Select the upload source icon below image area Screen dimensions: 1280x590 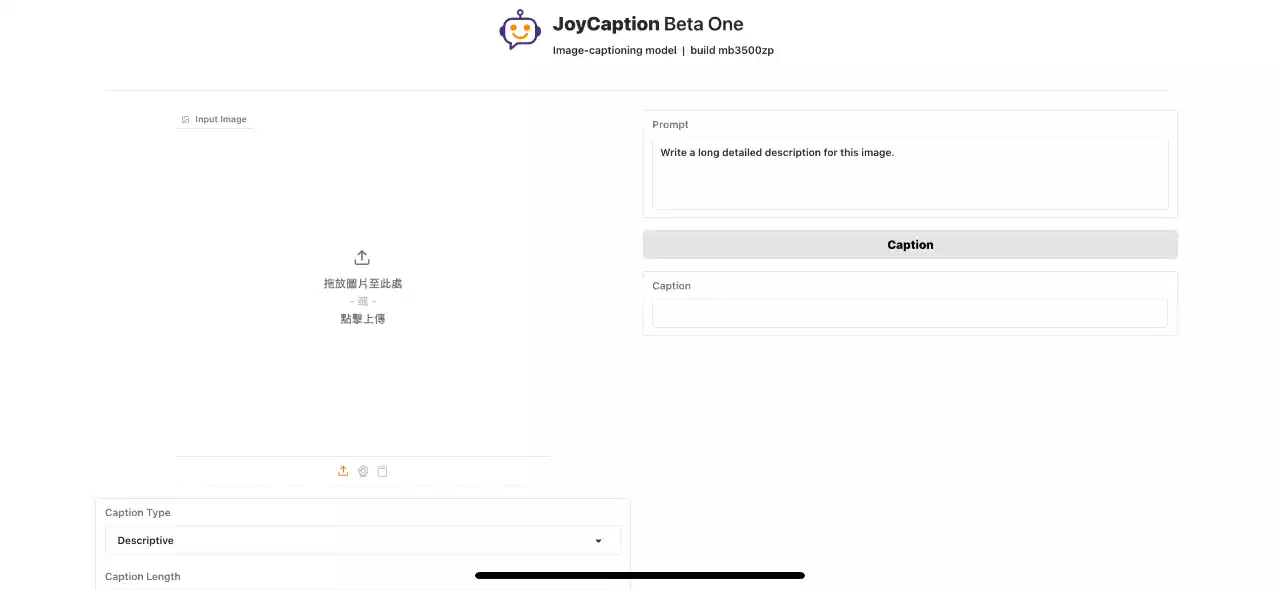point(343,471)
